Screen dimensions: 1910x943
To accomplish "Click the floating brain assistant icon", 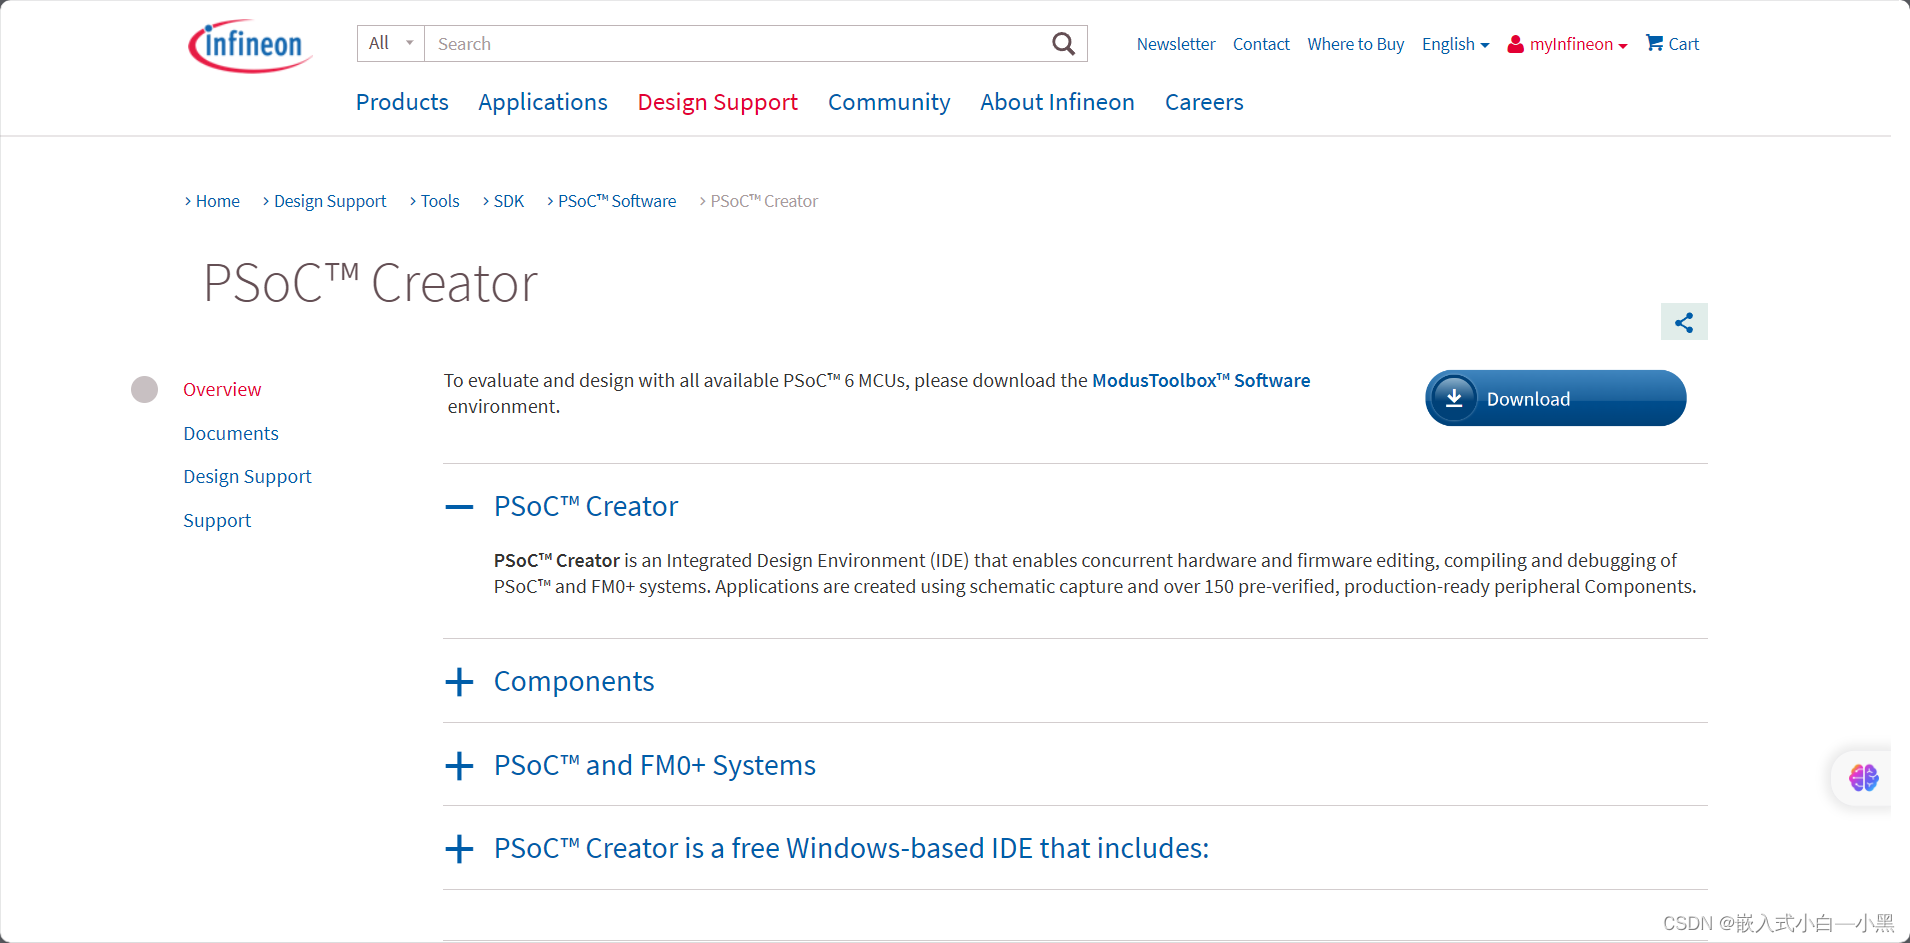I will click(1863, 777).
